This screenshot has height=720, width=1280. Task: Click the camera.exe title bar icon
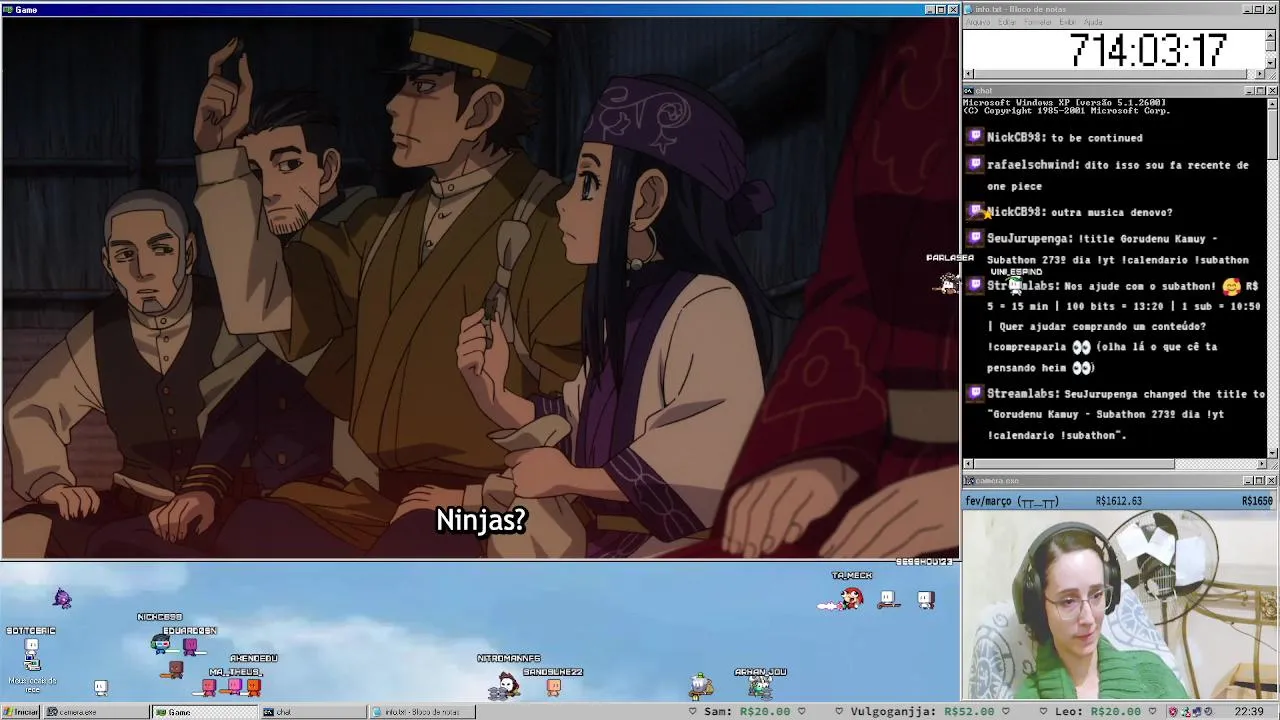click(x=969, y=481)
